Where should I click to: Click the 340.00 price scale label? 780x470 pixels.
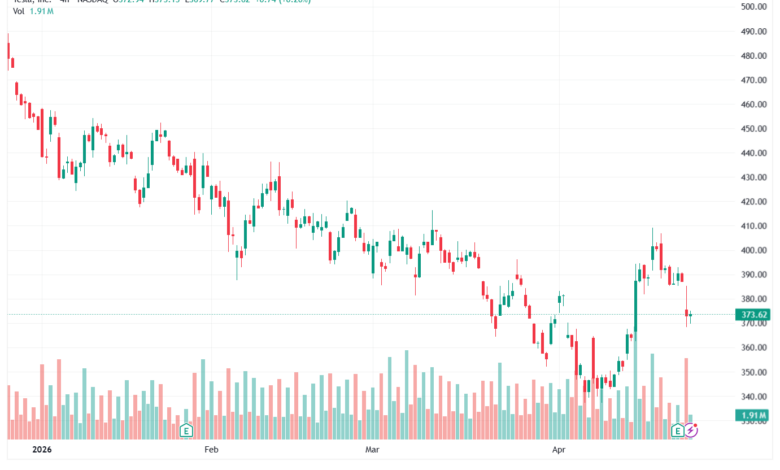pos(754,397)
